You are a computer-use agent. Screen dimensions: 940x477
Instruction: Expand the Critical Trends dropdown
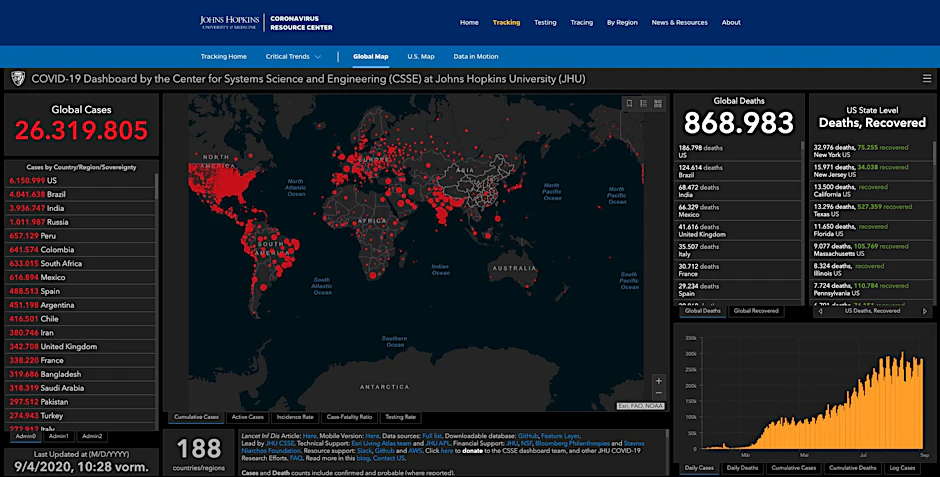click(x=293, y=56)
